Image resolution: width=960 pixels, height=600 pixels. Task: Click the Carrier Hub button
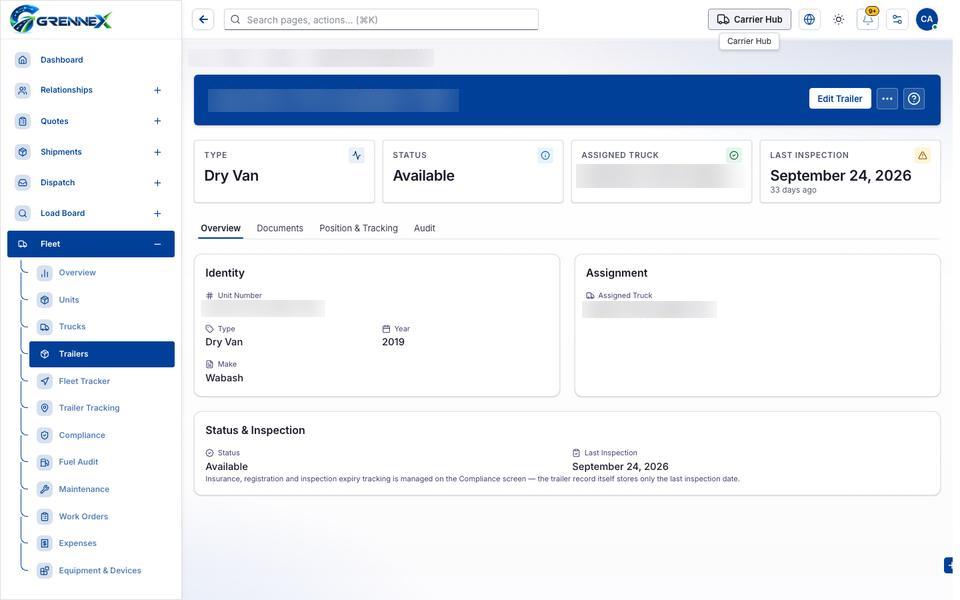click(x=749, y=20)
